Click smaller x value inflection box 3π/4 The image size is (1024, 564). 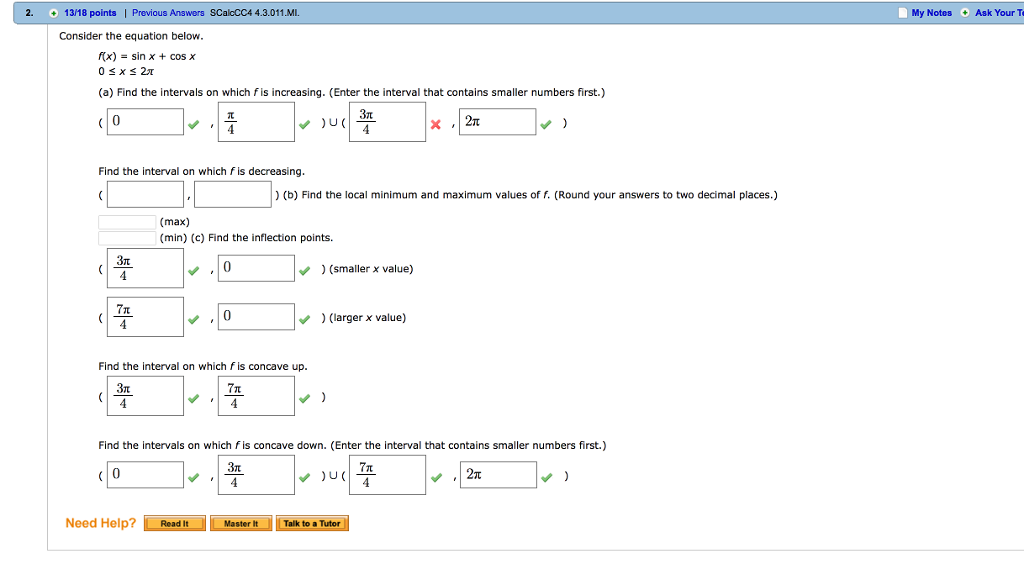click(145, 268)
